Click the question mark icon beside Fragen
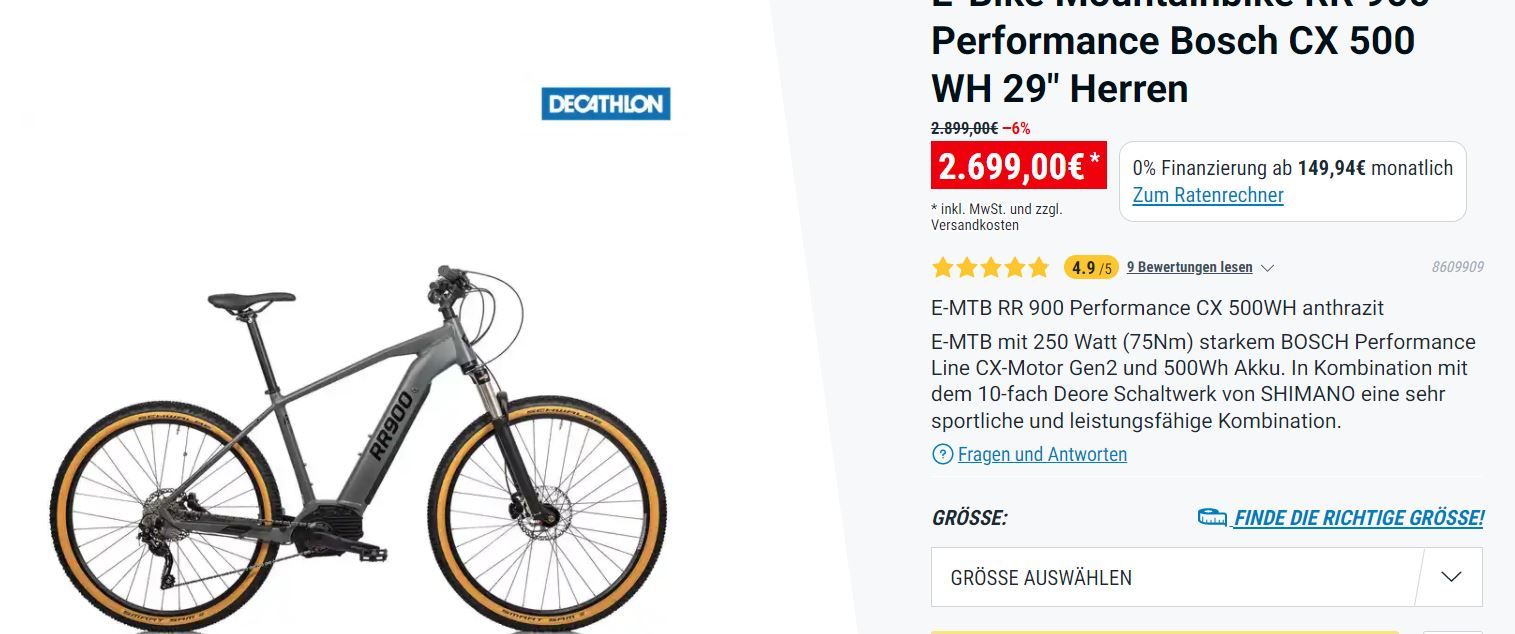 (x=942, y=455)
